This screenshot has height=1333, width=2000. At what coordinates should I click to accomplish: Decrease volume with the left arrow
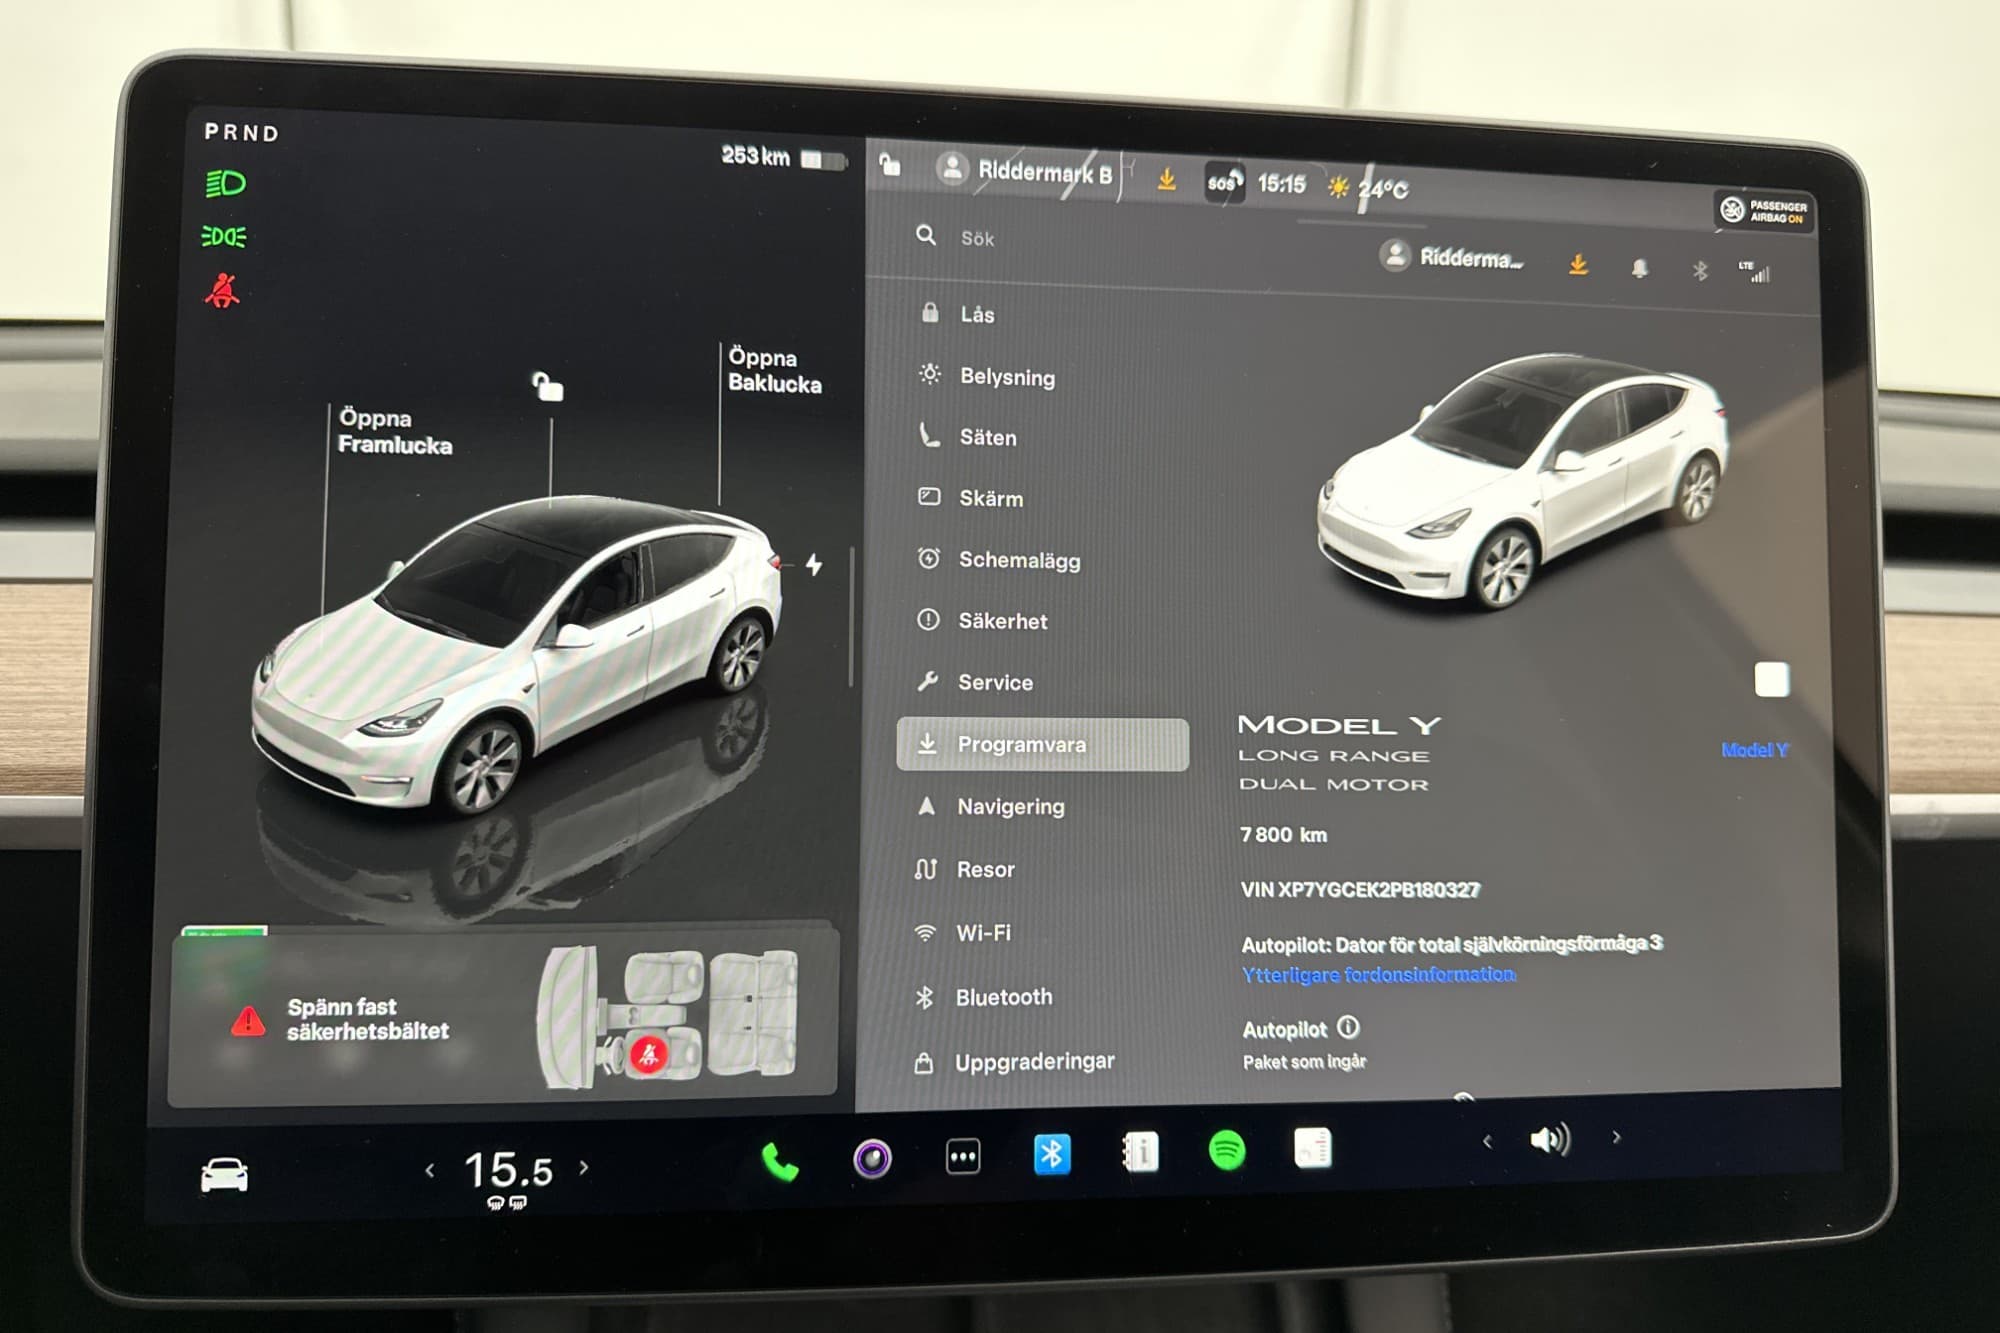point(1487,1141)
